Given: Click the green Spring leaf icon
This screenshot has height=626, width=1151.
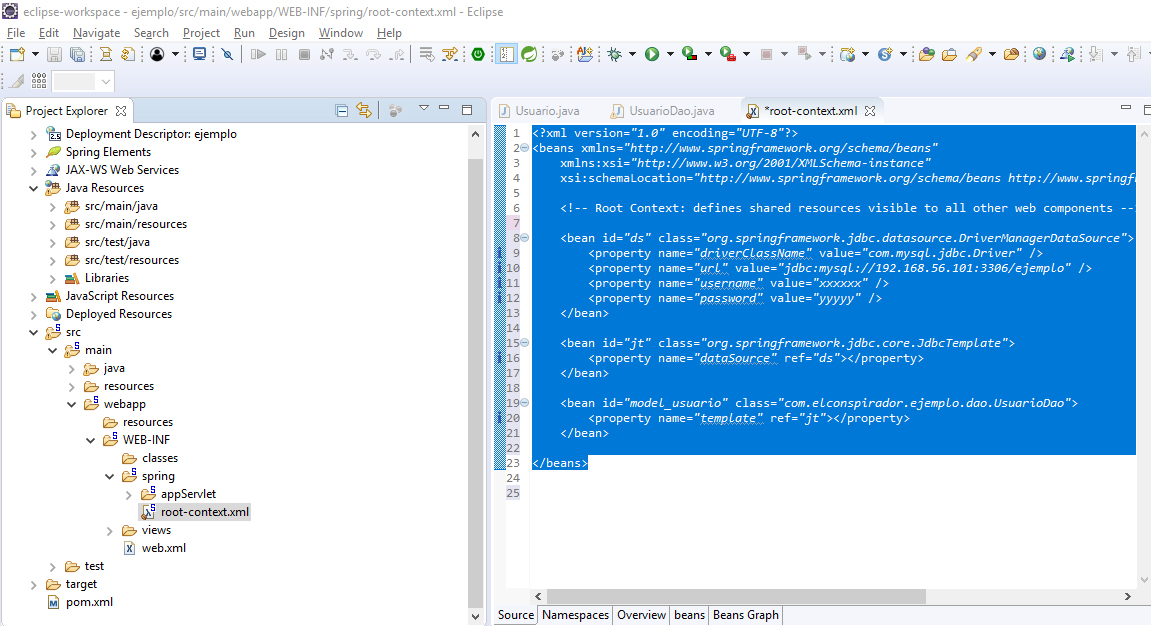Looking at the screenshot, I should [529, 54].
